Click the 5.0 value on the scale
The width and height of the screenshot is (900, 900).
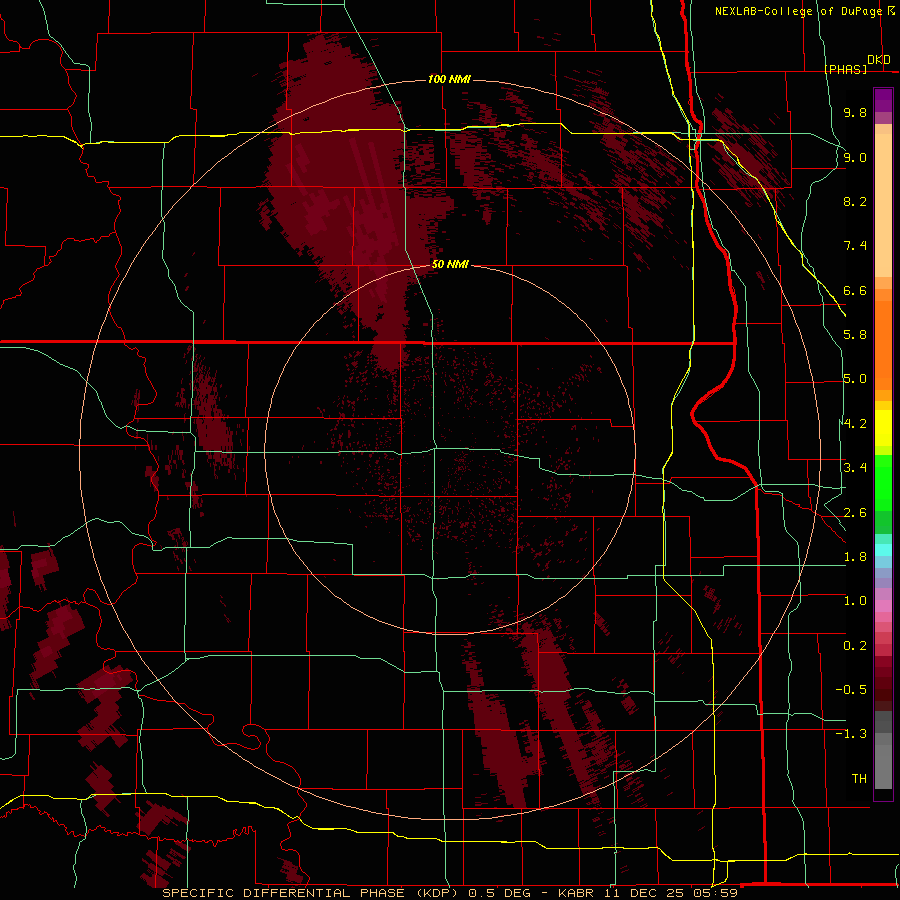pos(855,379)
